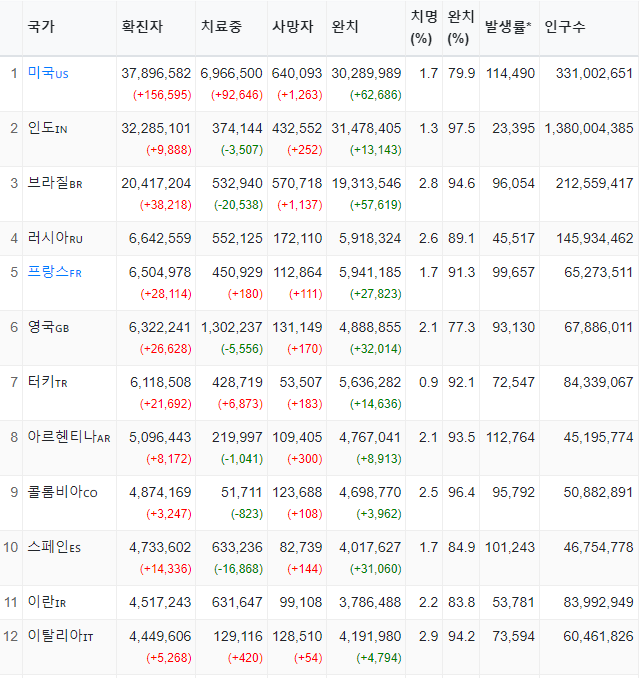Click UK active cases 1,302,237
Viewport: 640px width, 678px height.
point(232,327)
